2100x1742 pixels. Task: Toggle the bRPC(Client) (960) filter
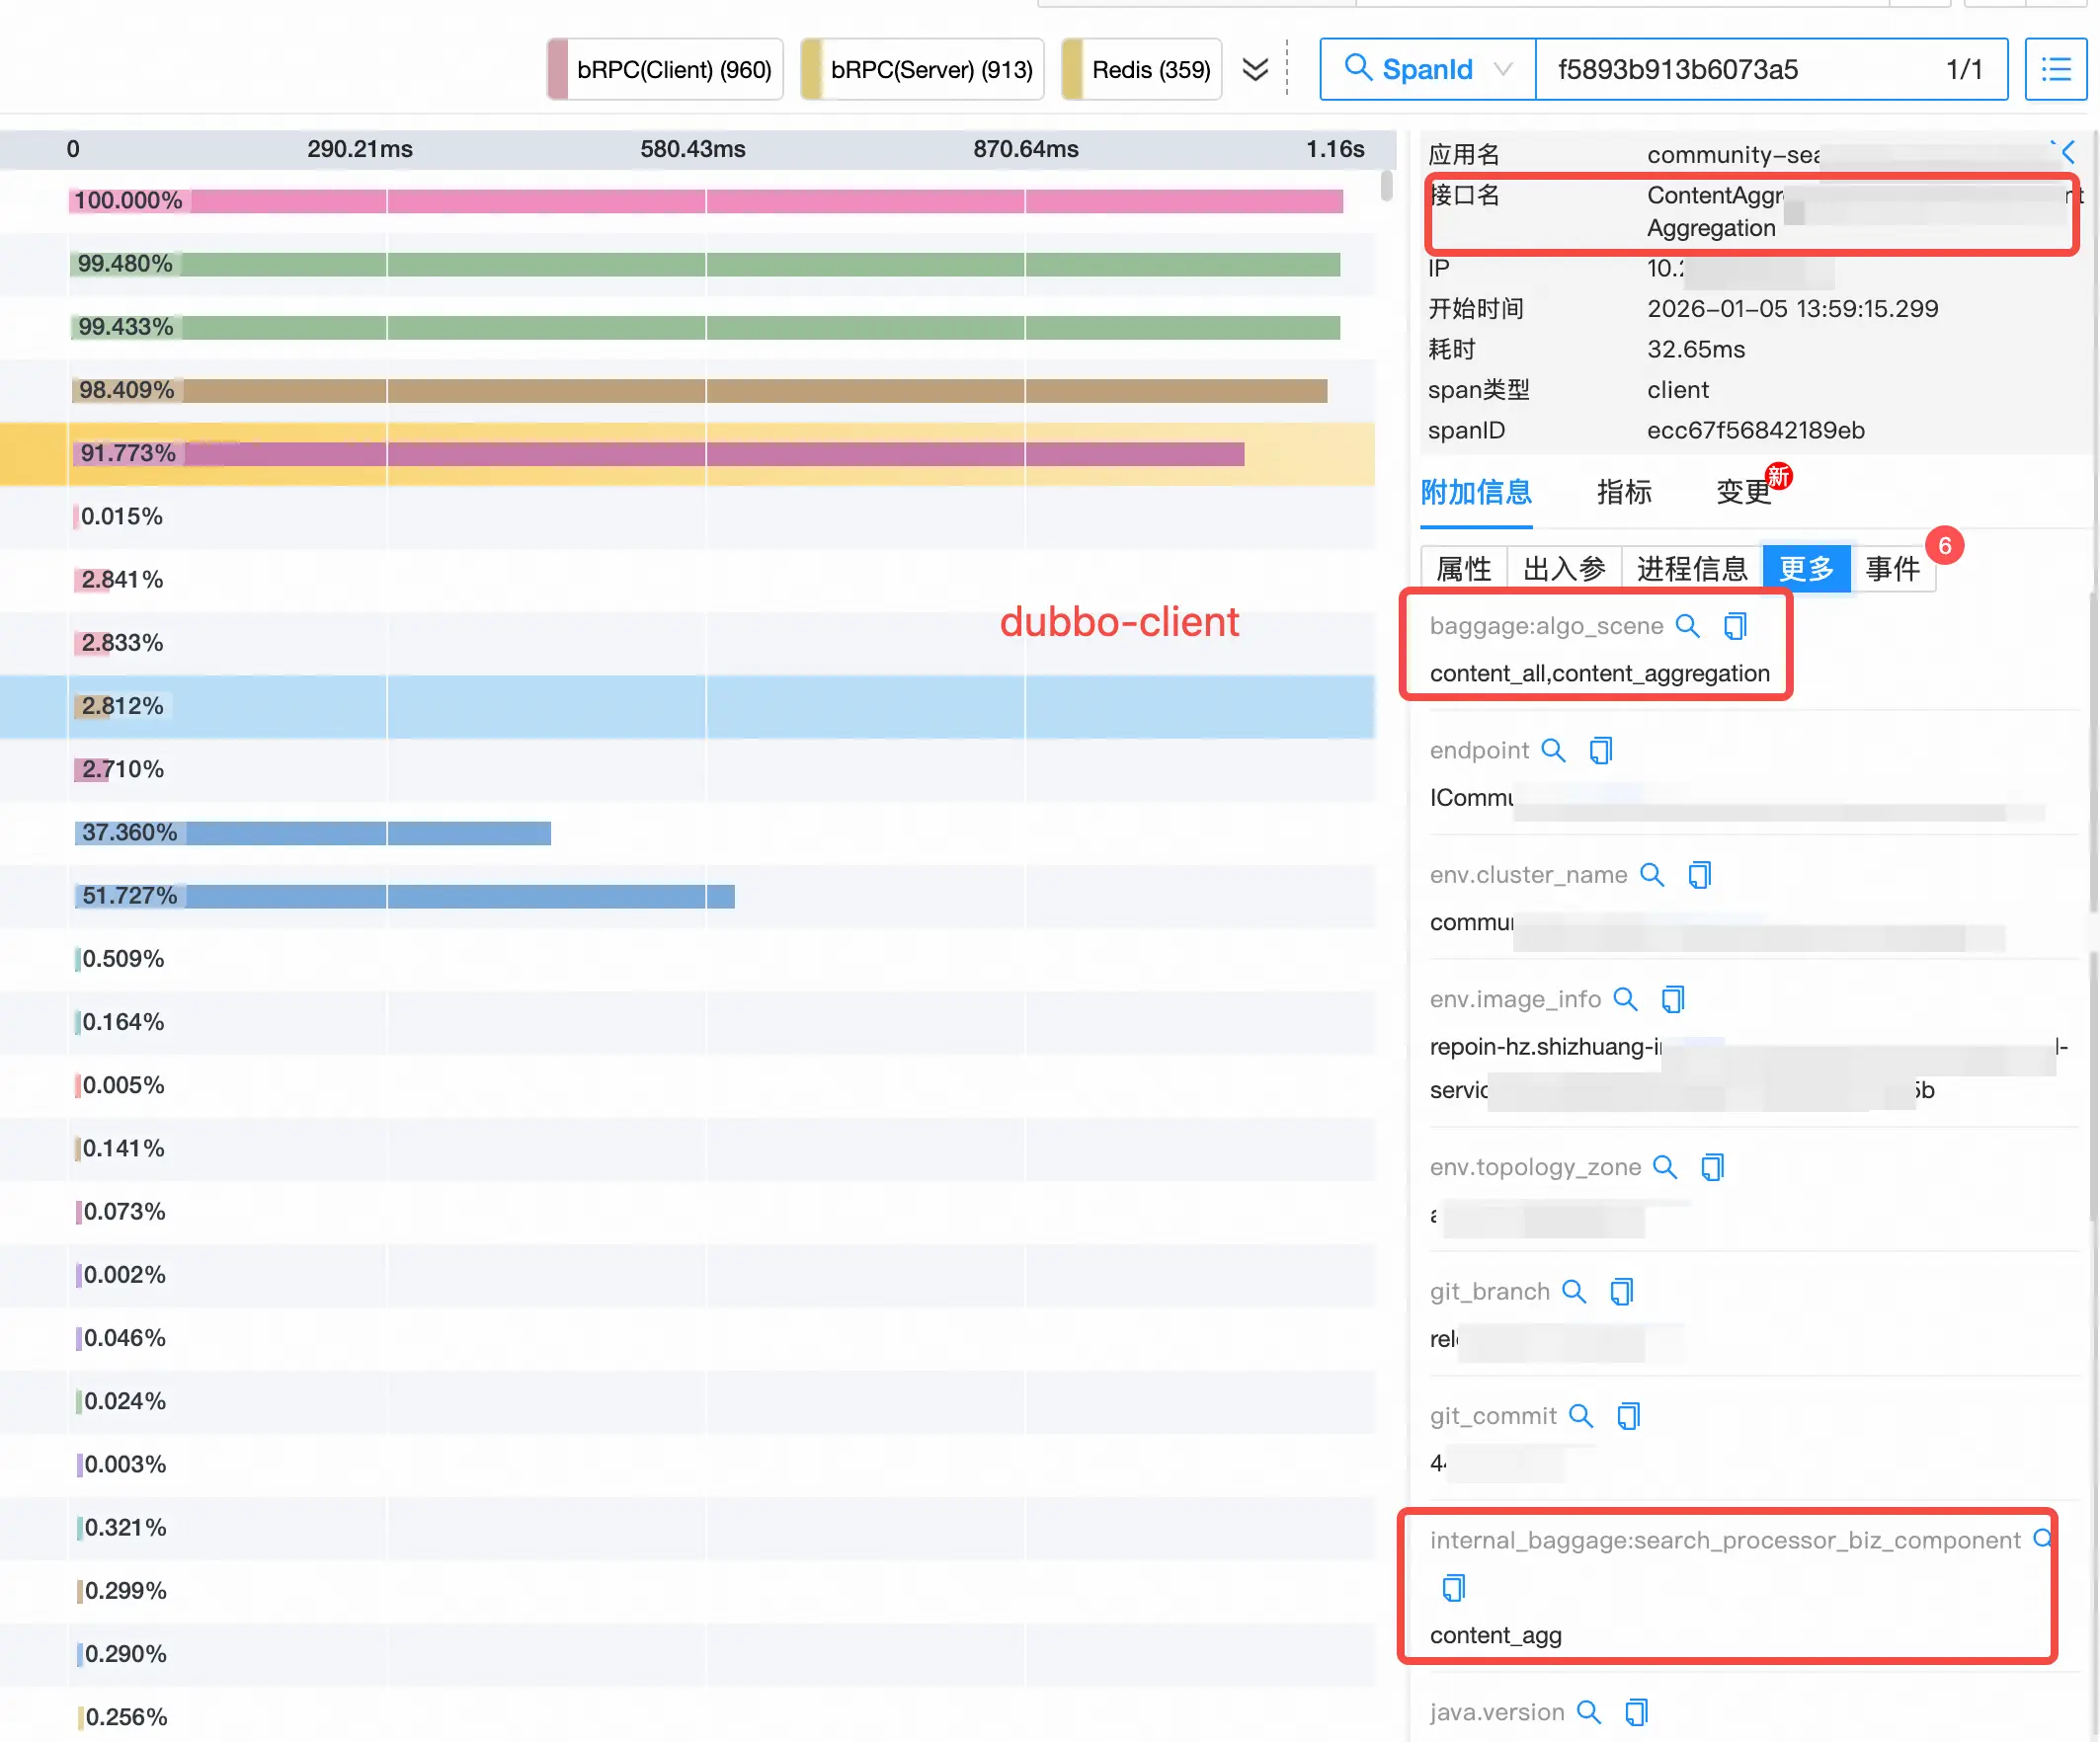665,69
